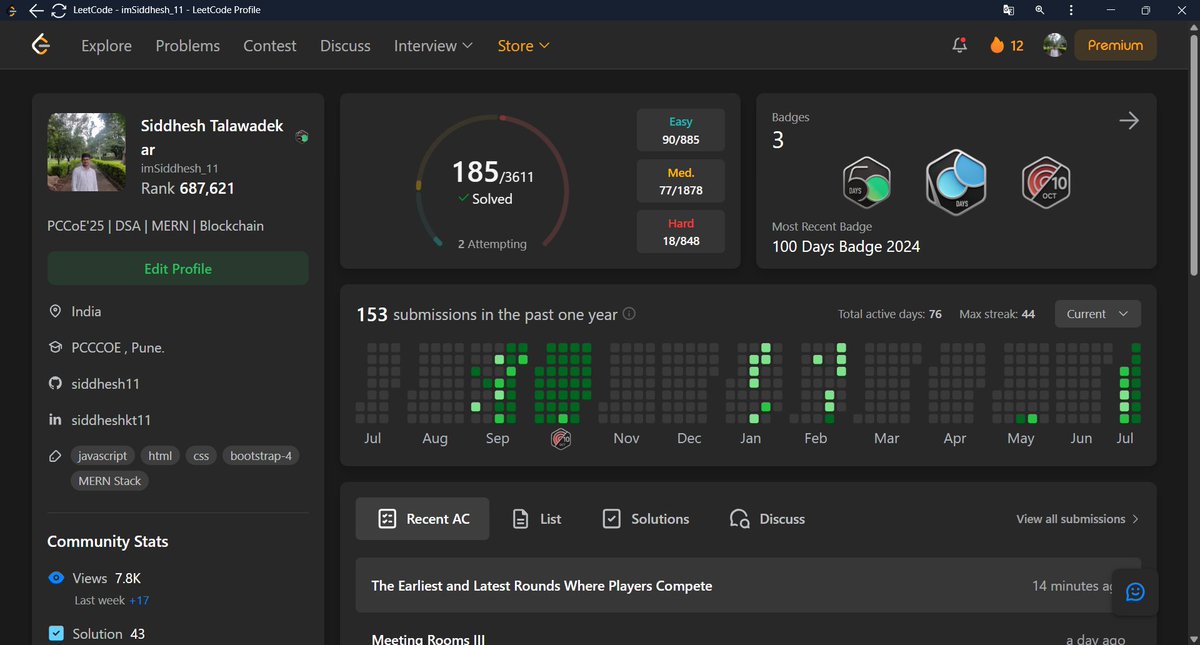Image resolution: width=1200 pixels, height=645 pixels.
Task: Click the css skill tag
Action: tap(201, 456)
